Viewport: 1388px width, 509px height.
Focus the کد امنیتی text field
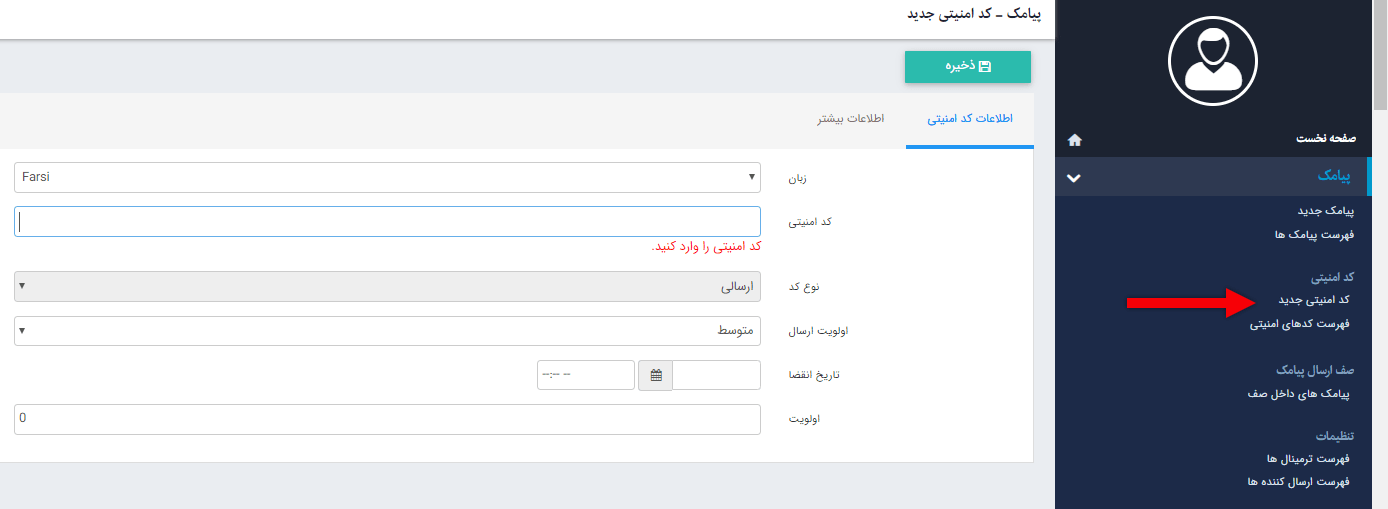pyautogui.click(x=387, y=222)
